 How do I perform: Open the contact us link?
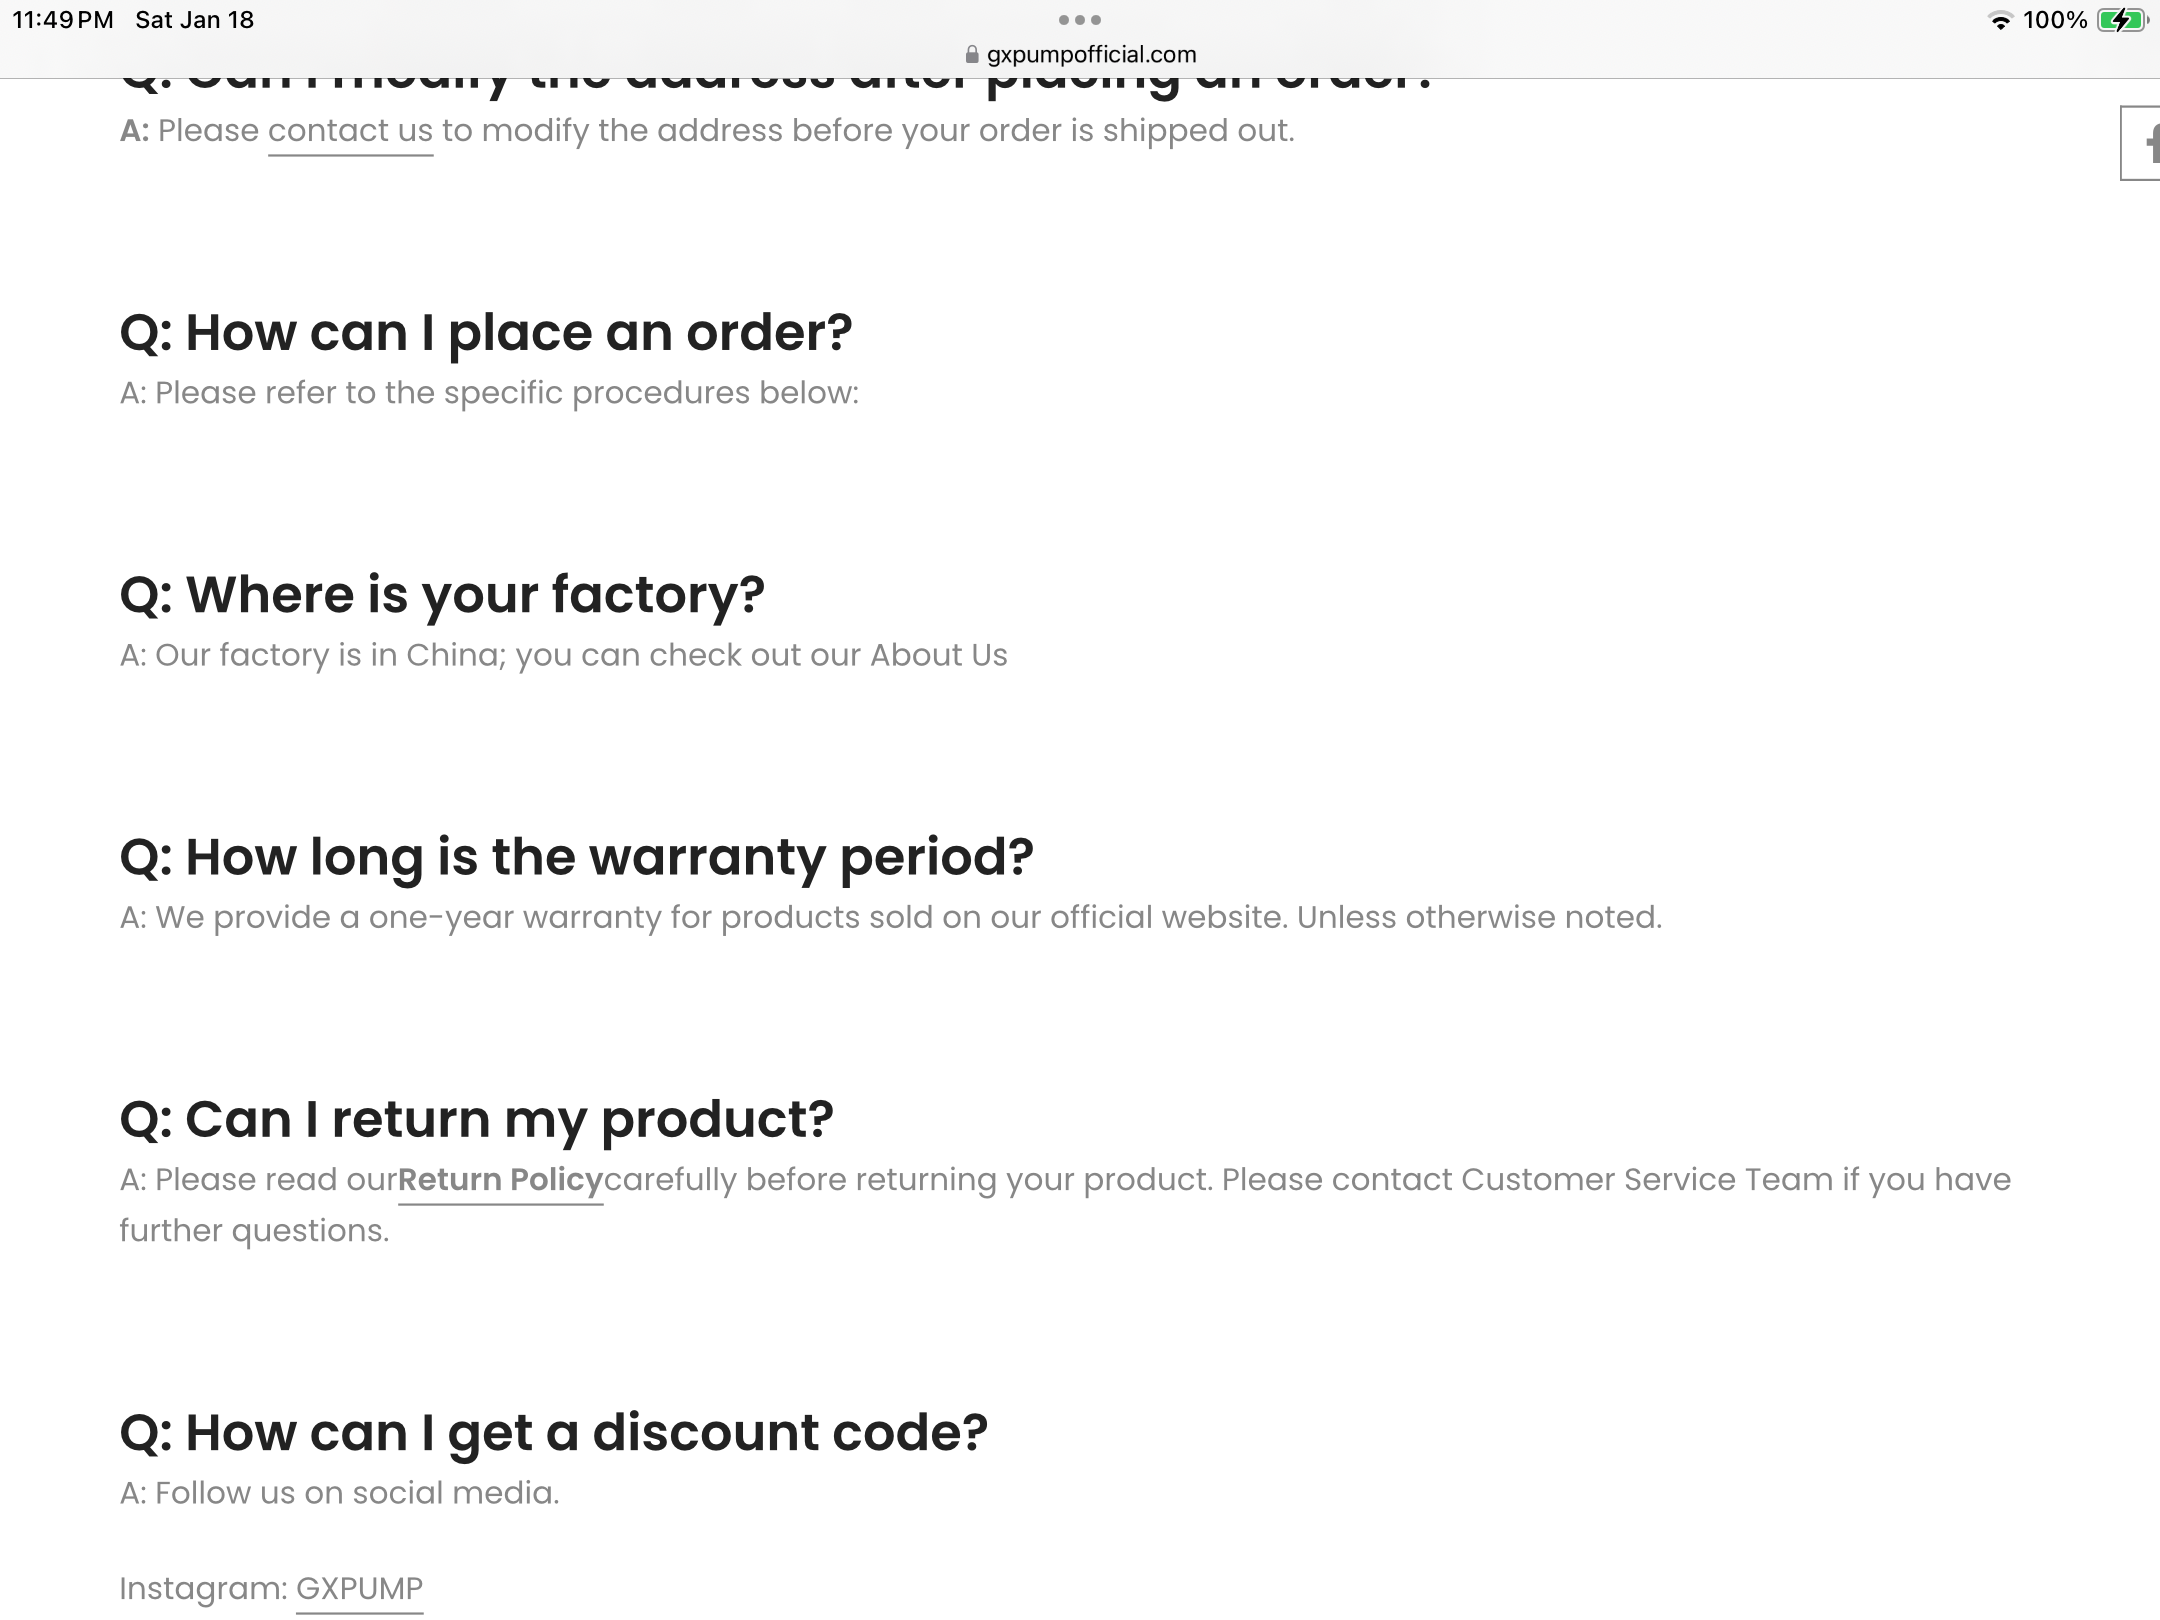350,131
